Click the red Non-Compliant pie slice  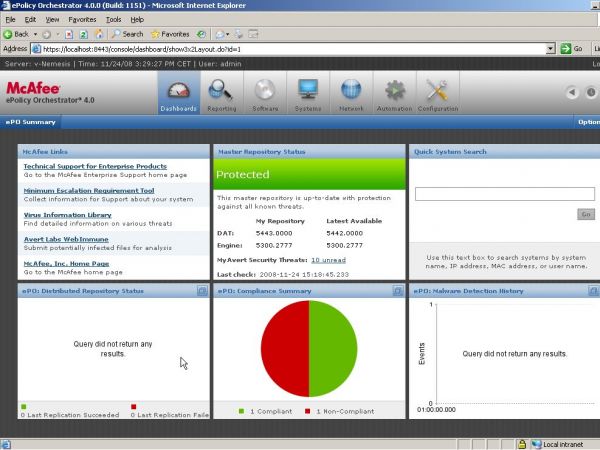click(285, 349)
